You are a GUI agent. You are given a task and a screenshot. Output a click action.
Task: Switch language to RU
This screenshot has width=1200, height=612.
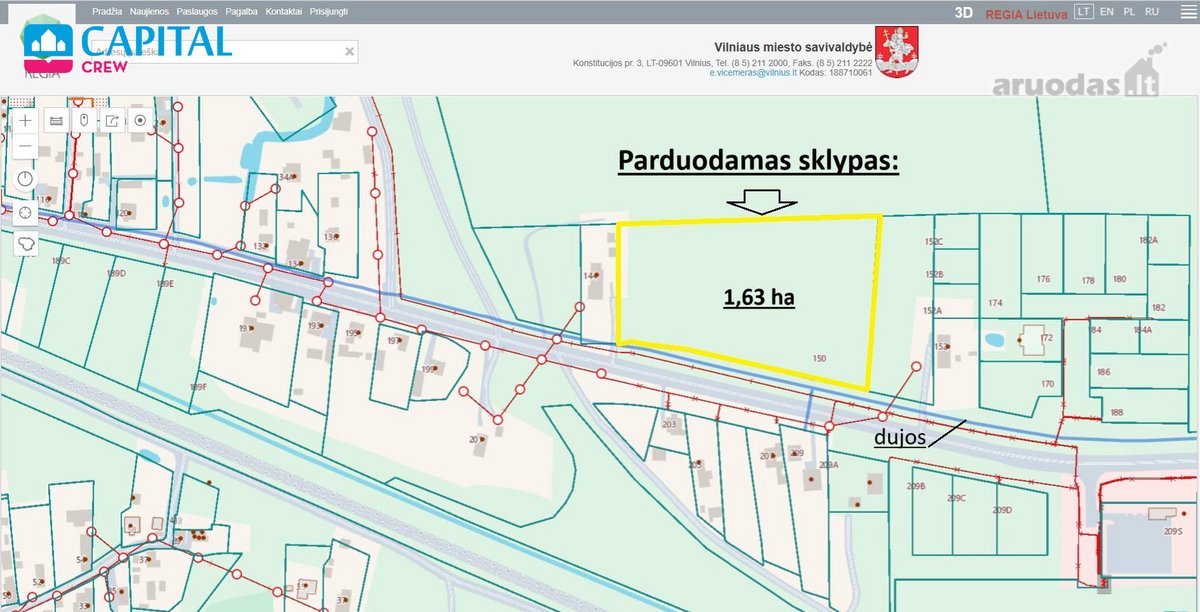1152,12
